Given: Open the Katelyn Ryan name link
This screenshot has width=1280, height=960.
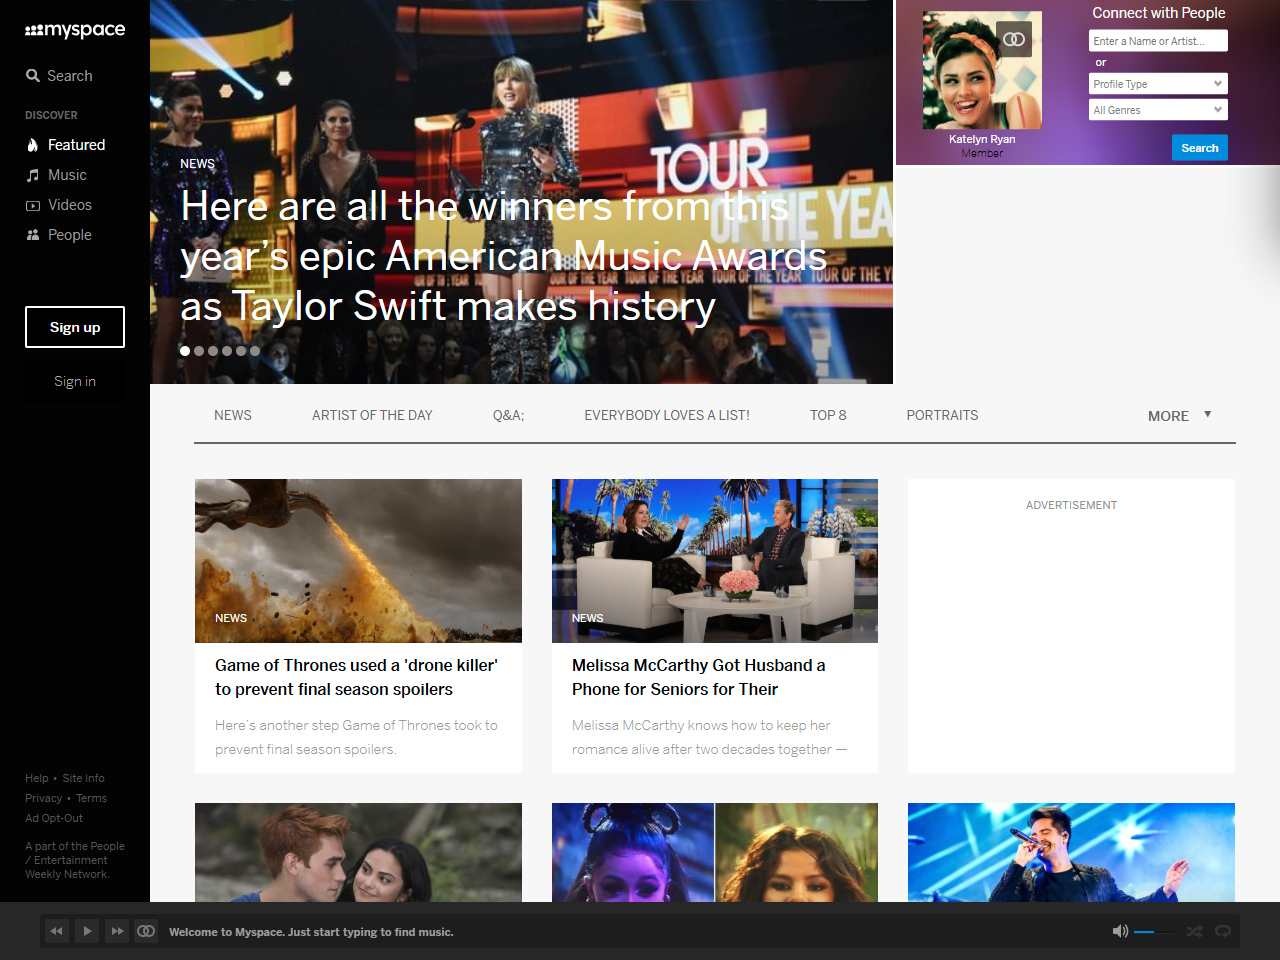Looking at the screenshot, I should pyautogui.click(x=982, y=139).
